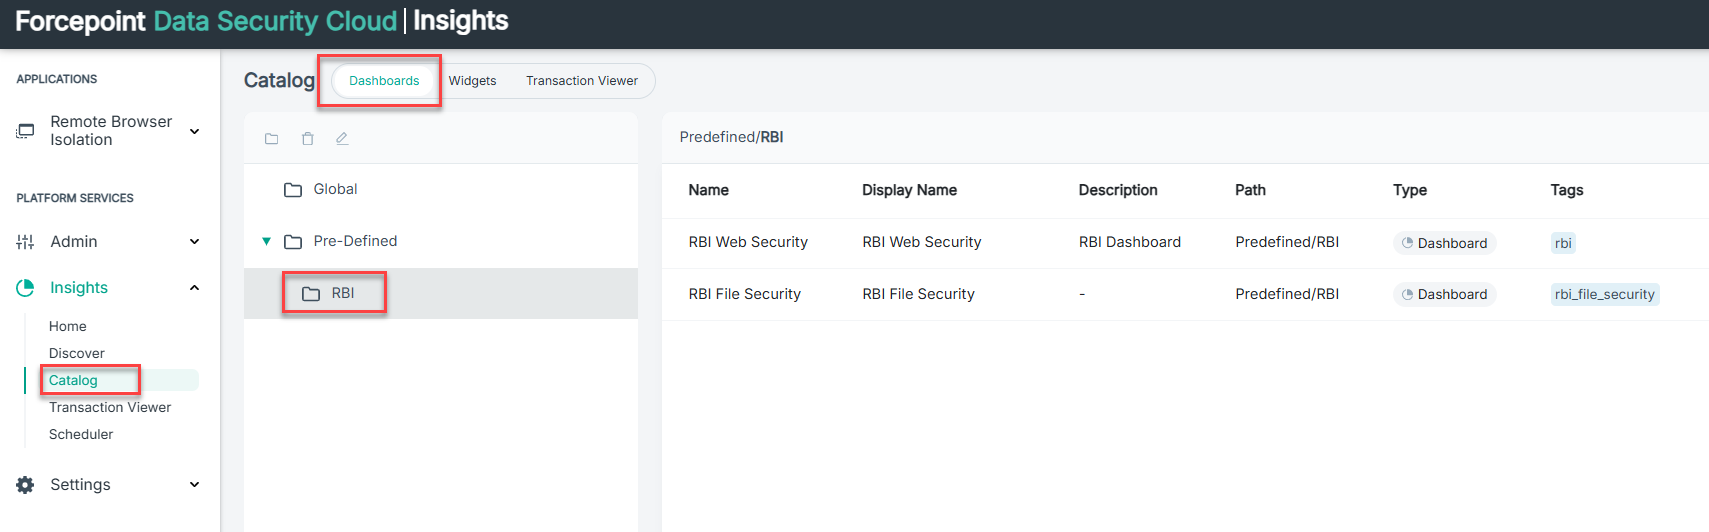Click the rbi_file_security tag
The image size is (1709, 532).
[1605, 294]
